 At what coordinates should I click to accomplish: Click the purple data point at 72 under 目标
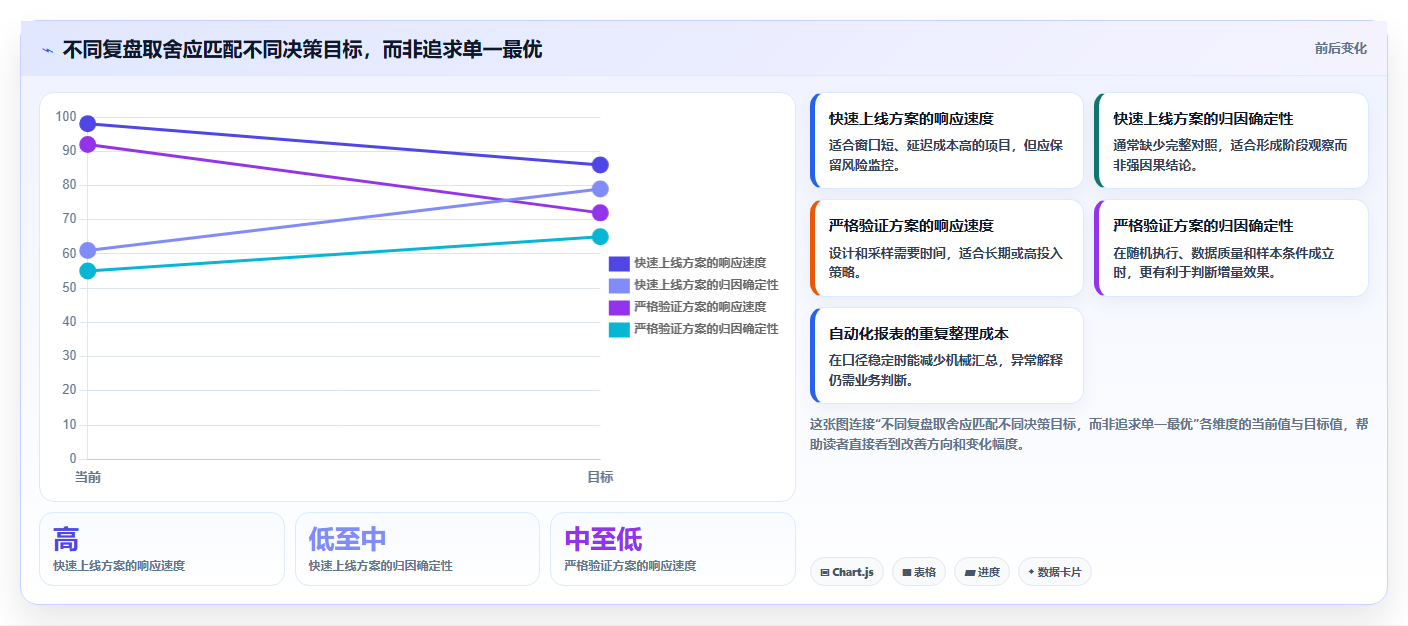600,213
